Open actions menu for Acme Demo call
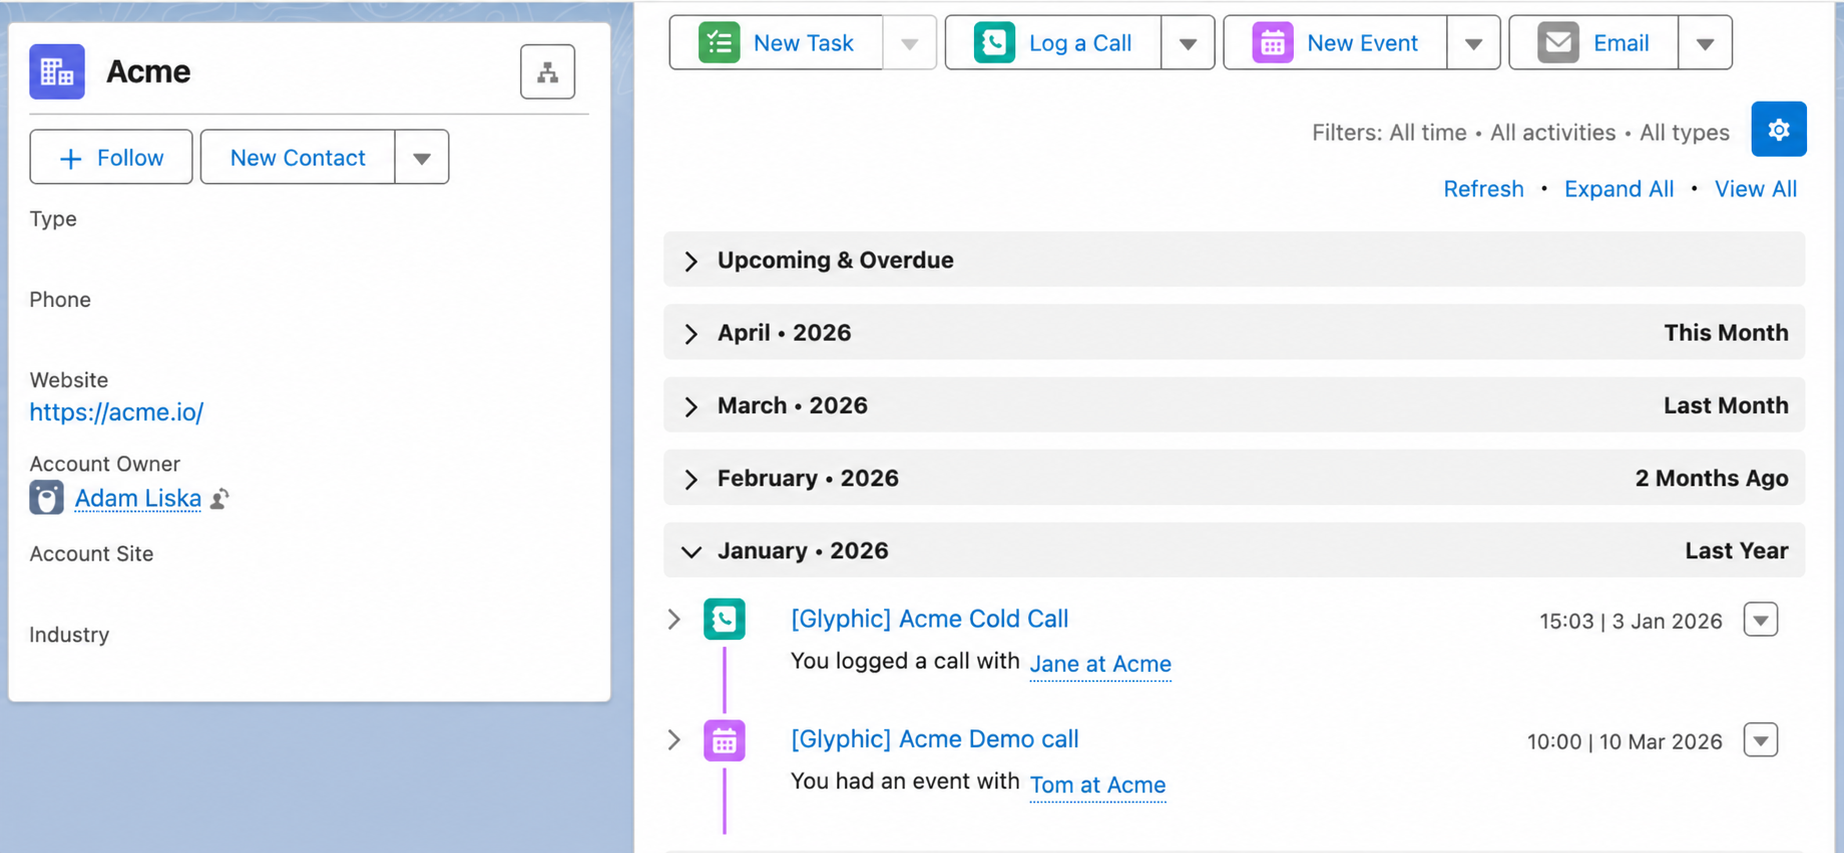 click(x=1760, y=741)
